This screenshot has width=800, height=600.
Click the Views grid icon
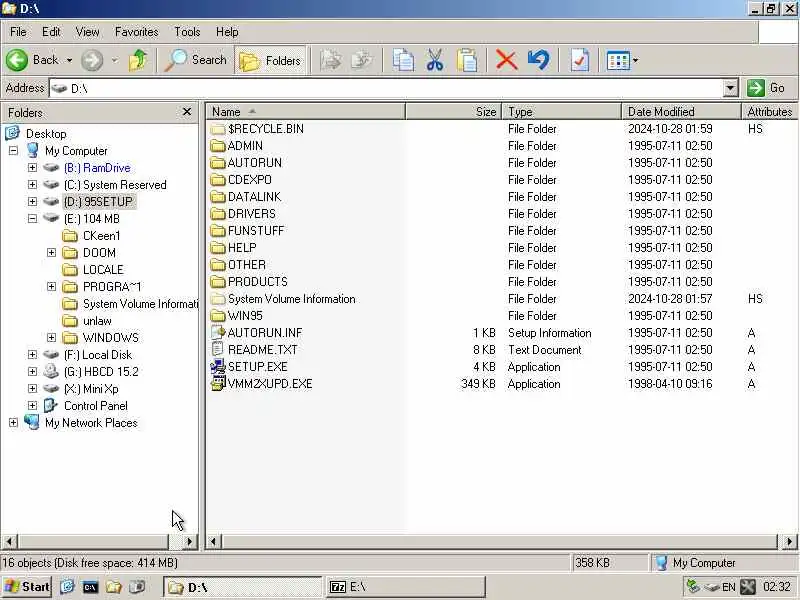click(618, 61)
